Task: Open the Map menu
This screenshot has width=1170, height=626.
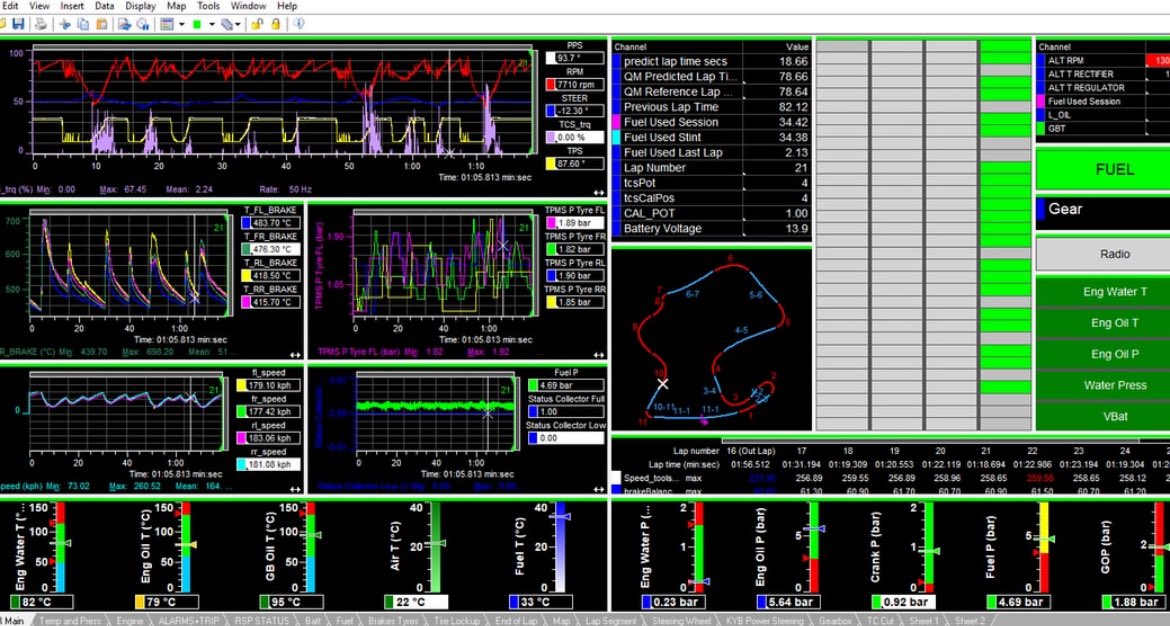Action: [177, 6]
